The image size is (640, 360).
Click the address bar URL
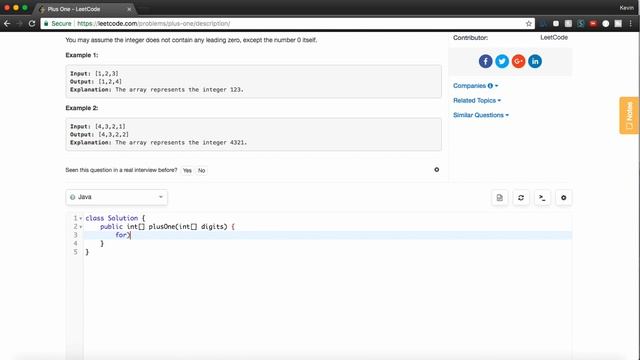point(153,24)
